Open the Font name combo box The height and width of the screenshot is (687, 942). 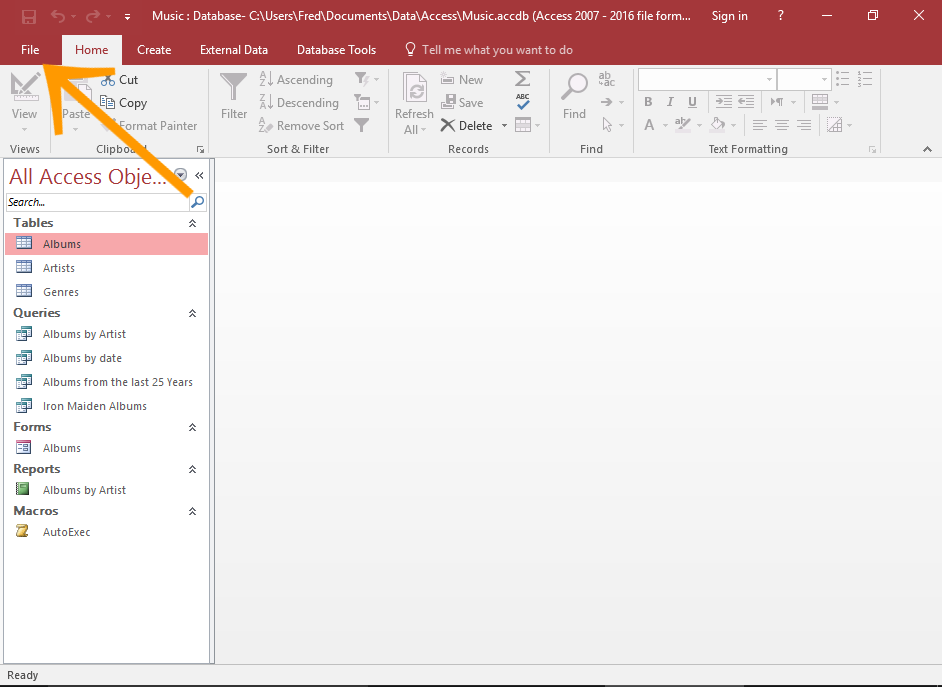706,79
